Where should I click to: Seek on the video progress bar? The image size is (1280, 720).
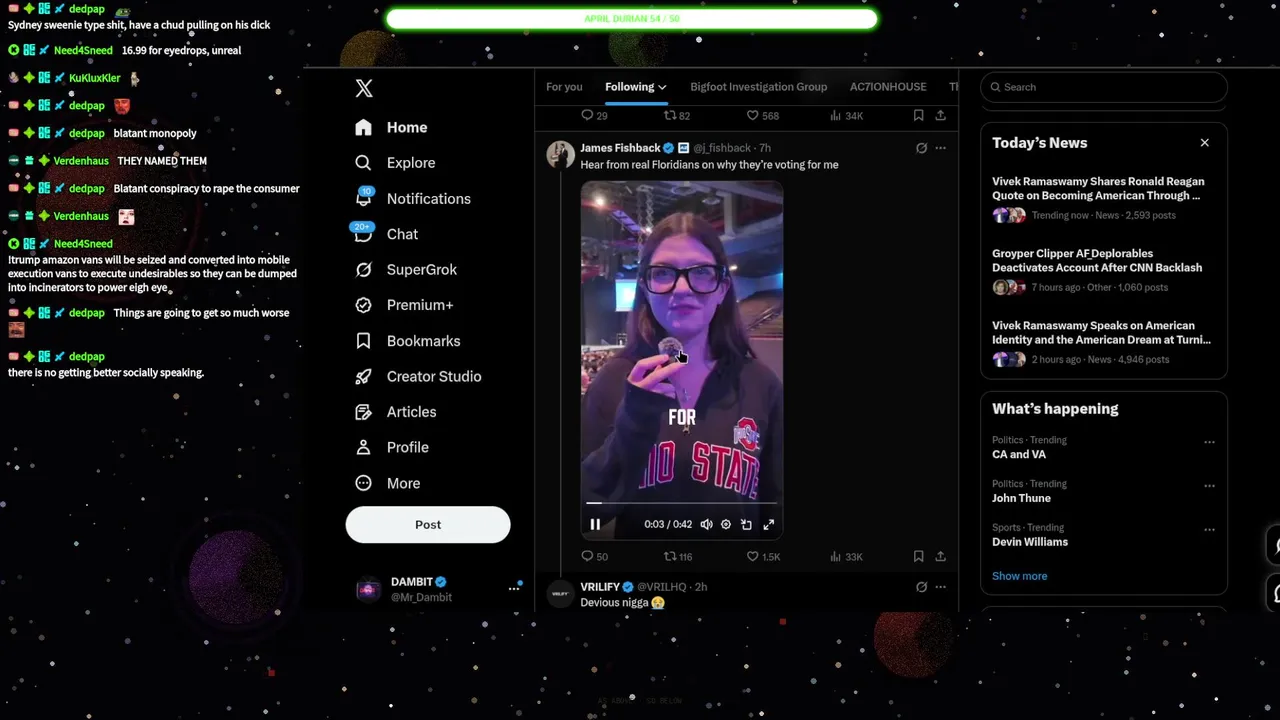point(682,503)
